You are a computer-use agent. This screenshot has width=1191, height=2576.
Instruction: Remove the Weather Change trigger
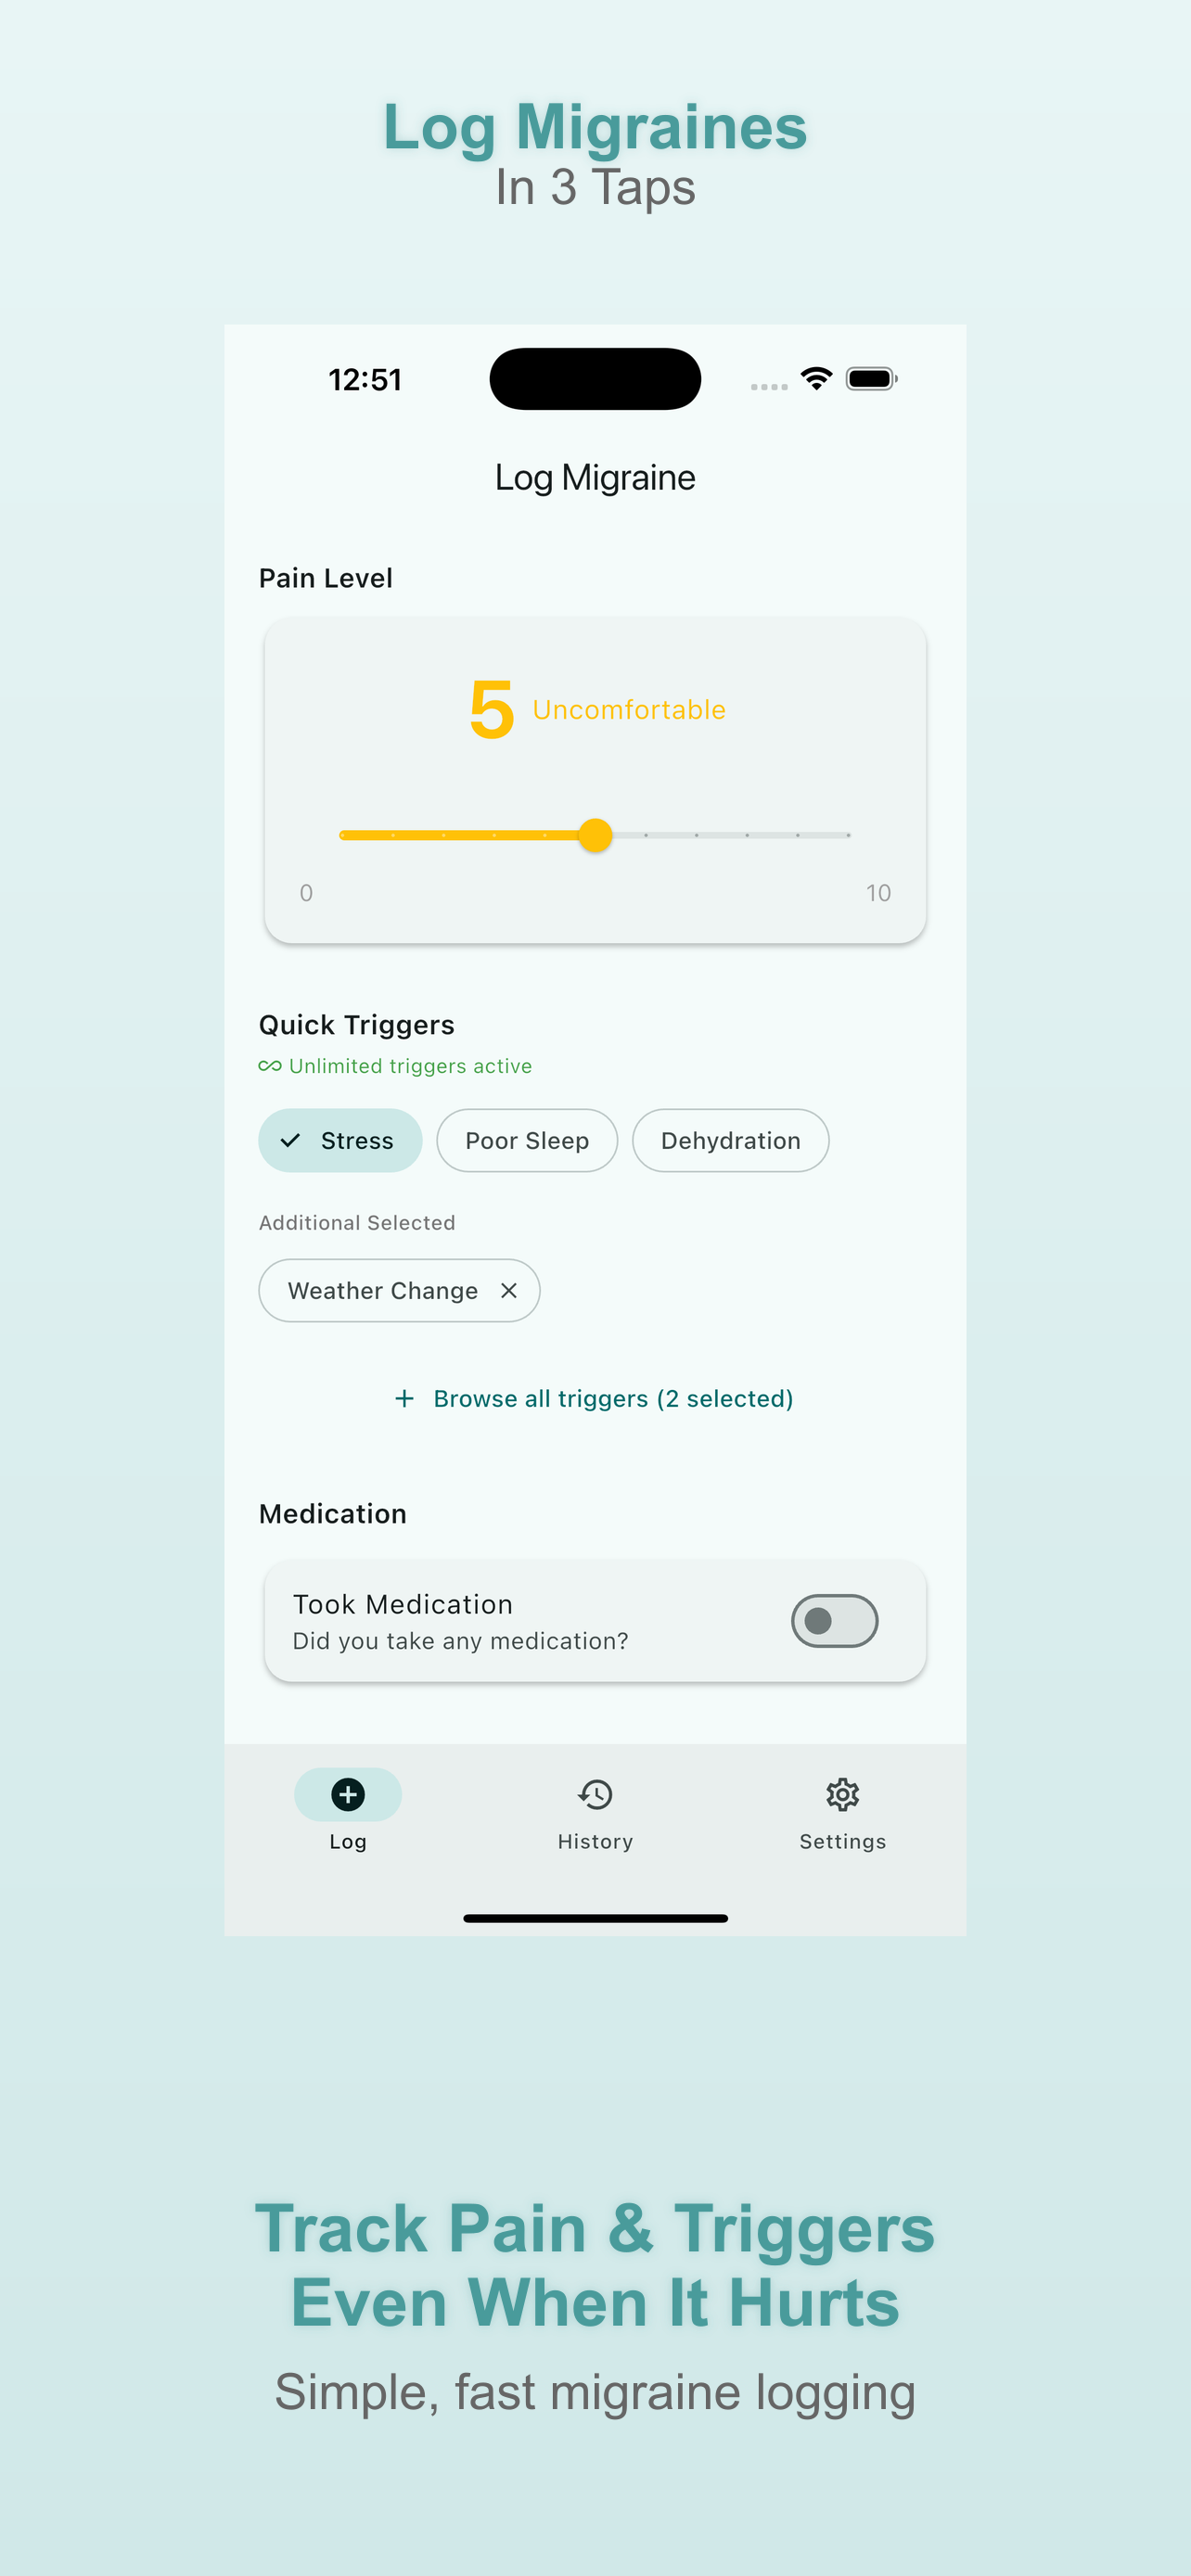(x=509, y=1290)
